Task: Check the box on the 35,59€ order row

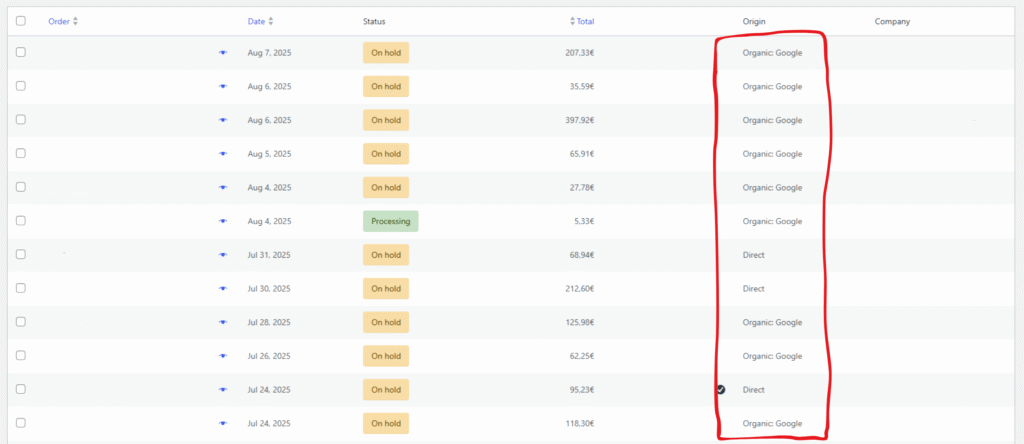Action: point(21,86)
